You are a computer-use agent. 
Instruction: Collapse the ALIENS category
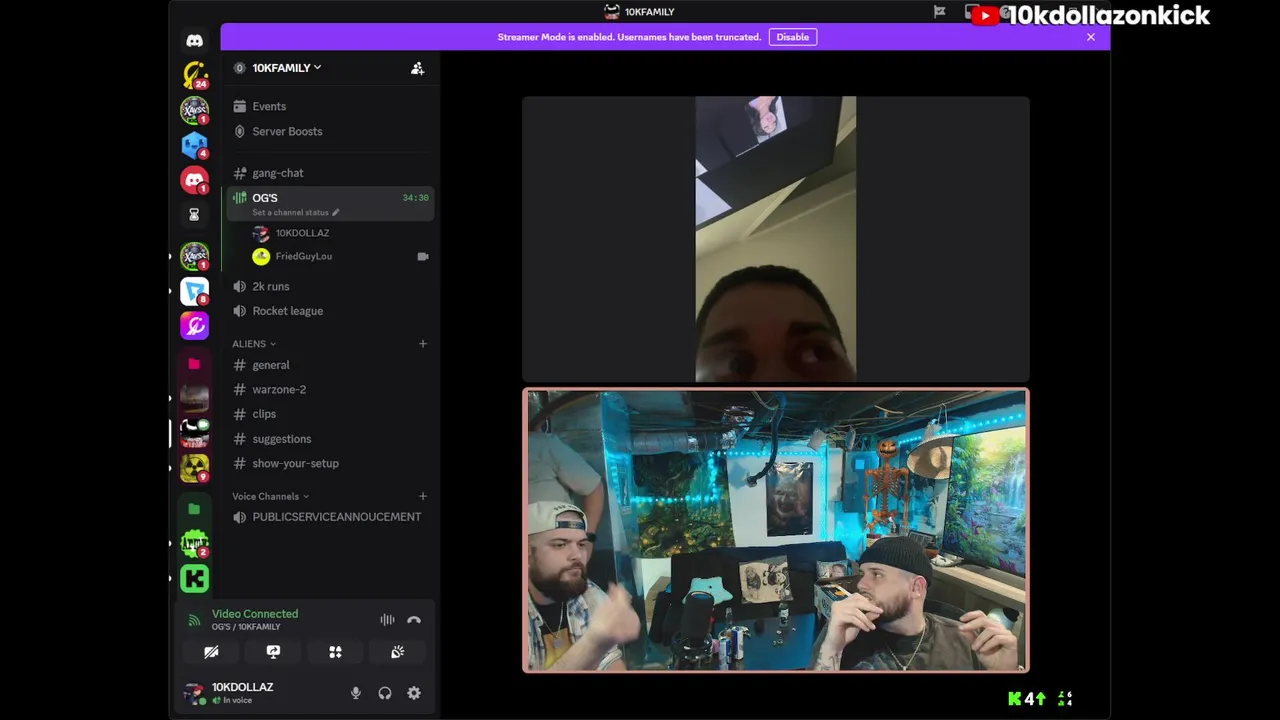coord(254,344)
